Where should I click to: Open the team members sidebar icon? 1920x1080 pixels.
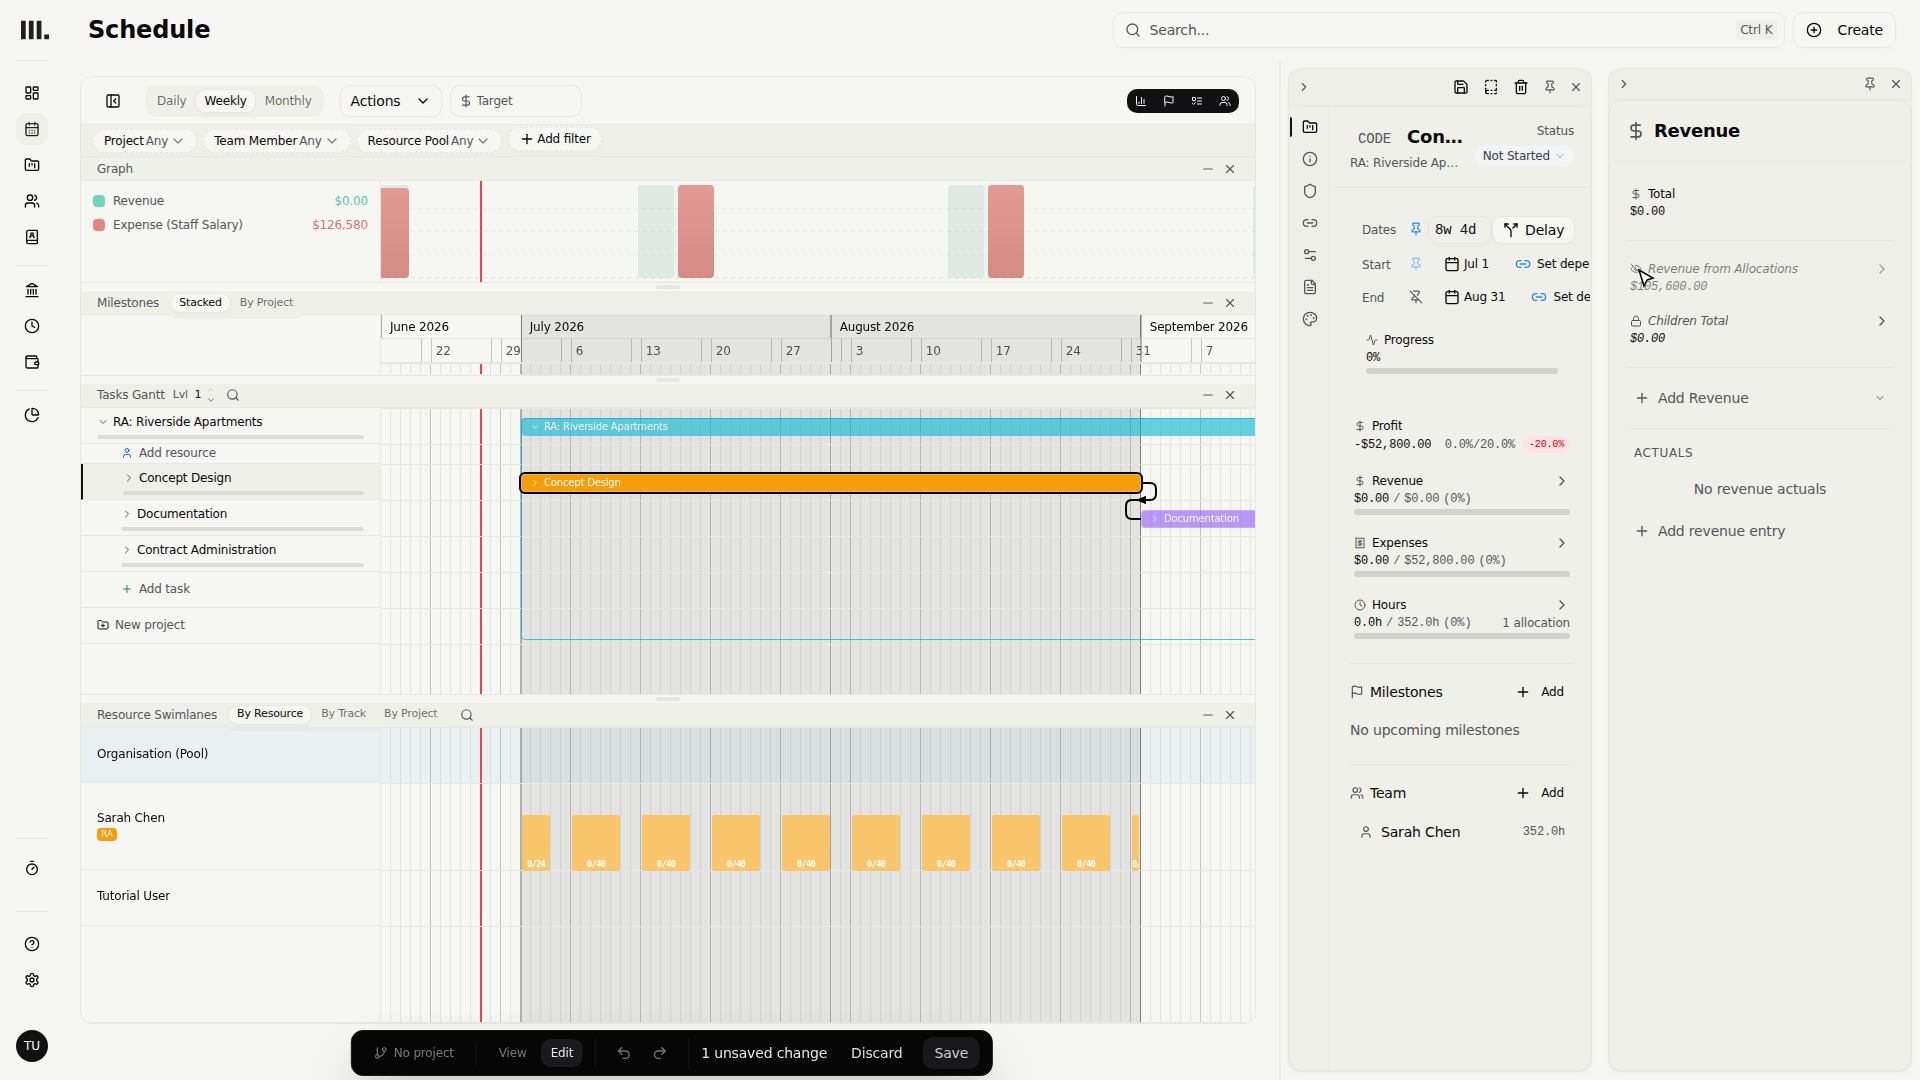point(32,201)
